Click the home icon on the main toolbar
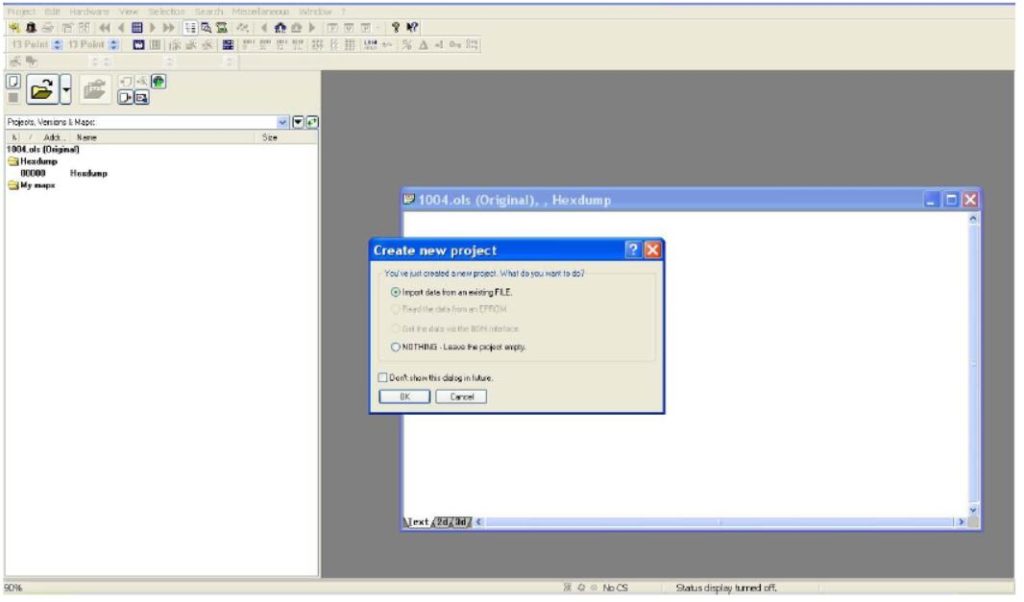 pos(279,28)
